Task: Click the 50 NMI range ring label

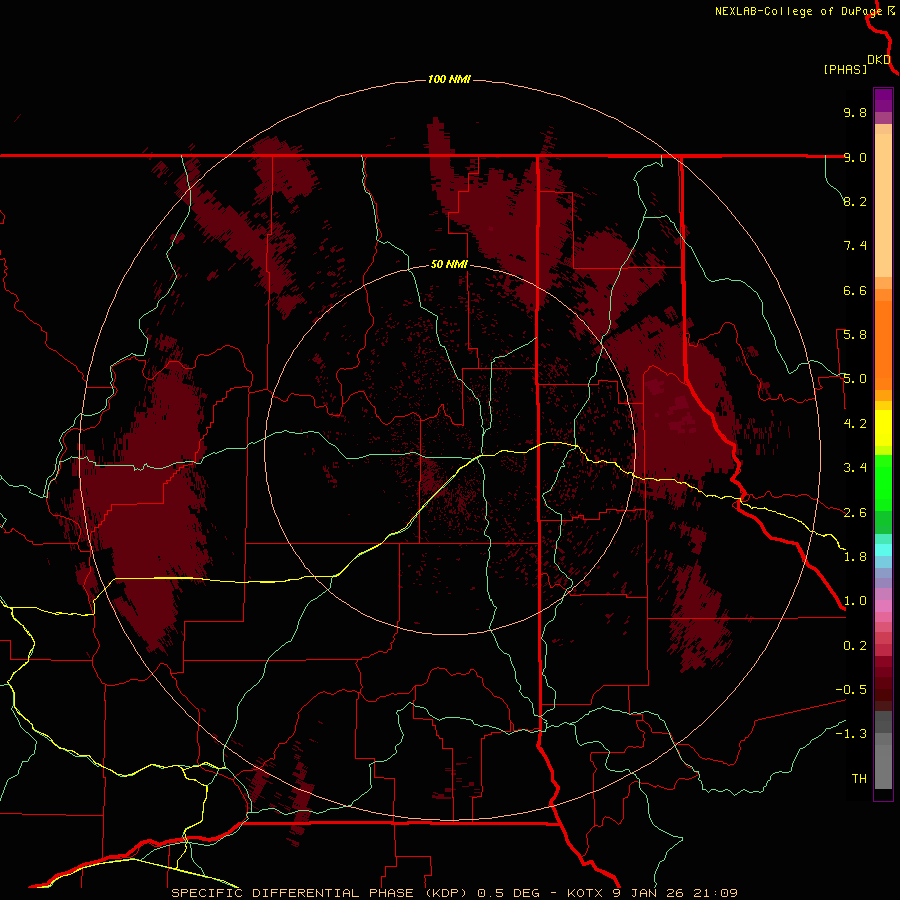Action: pos(449,264)
